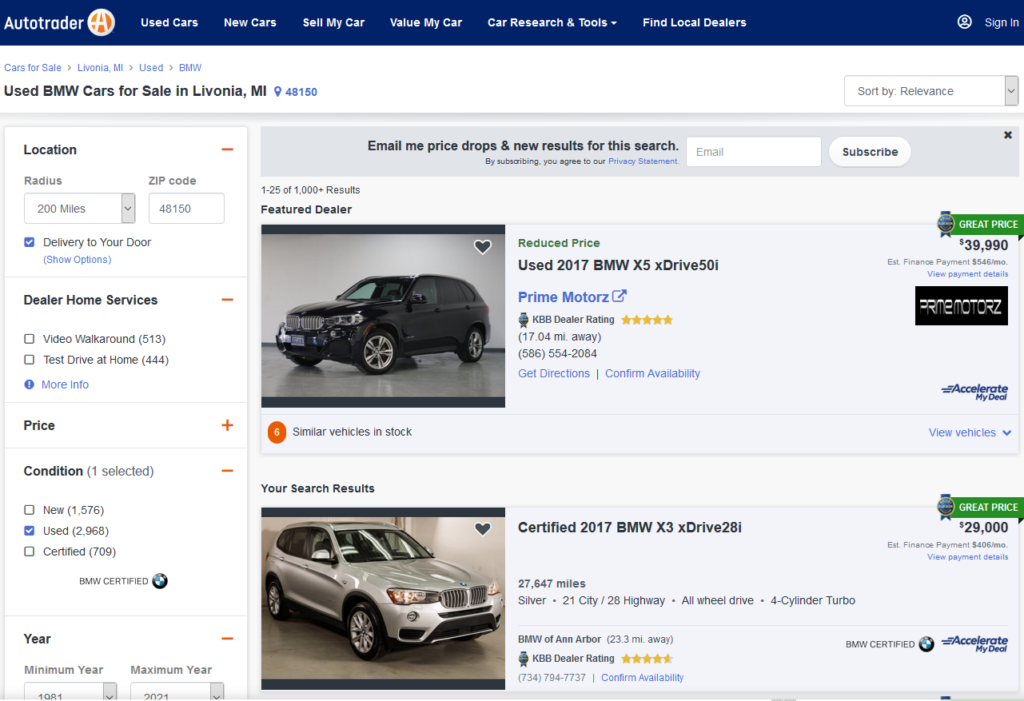
Task: Open the Used 2017 BMW X5 xDrive50i listing title
Action: coord(618,265)
